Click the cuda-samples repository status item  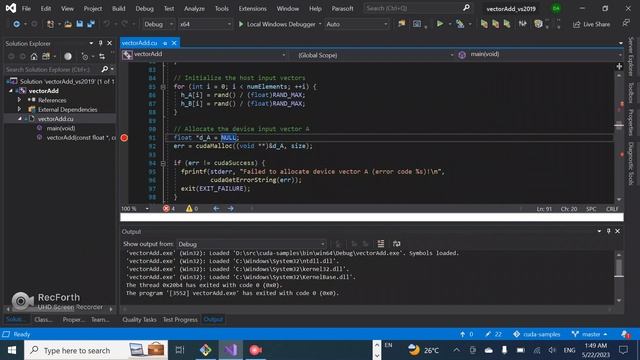(536, 334)
